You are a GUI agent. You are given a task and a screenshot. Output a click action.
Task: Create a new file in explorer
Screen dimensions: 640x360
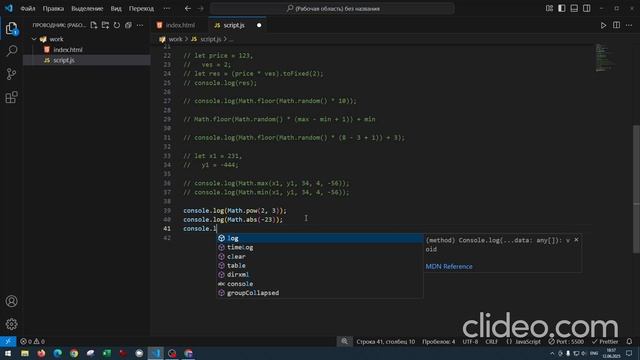94,25
